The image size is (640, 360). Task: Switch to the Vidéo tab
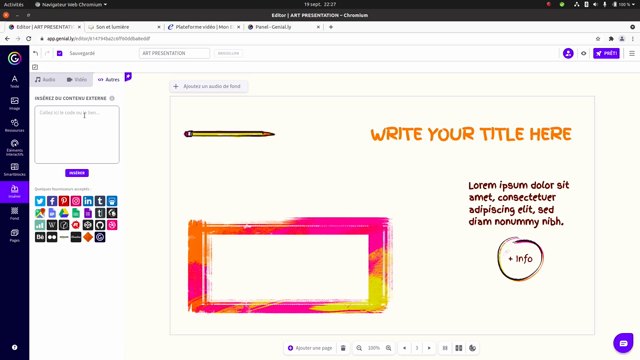click(77, 80)
